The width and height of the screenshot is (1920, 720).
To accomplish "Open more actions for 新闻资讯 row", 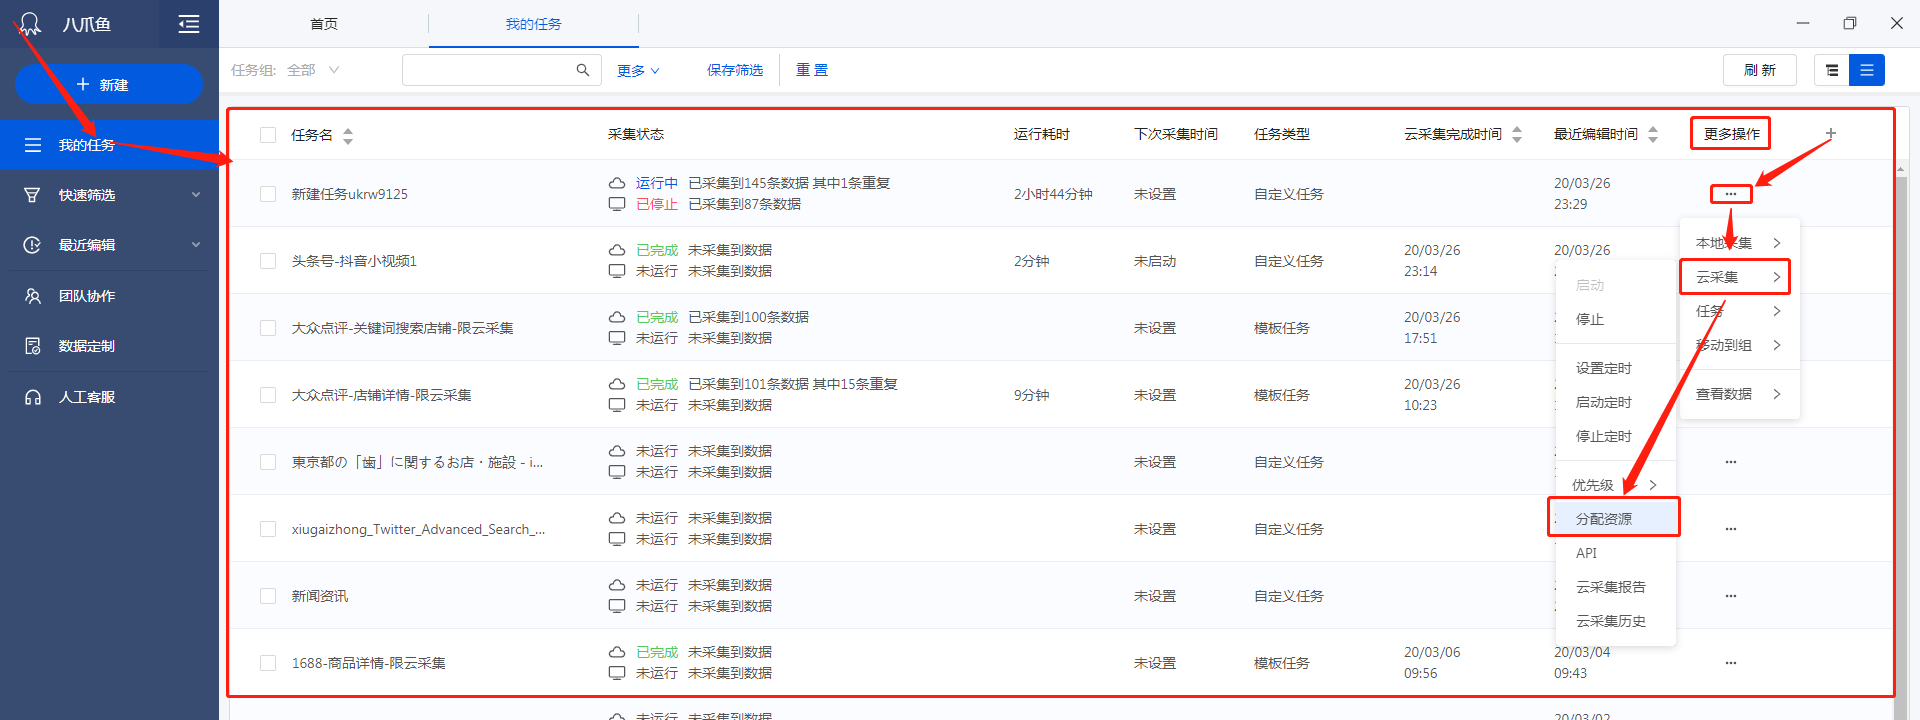I will click(x=1731, y=596).
